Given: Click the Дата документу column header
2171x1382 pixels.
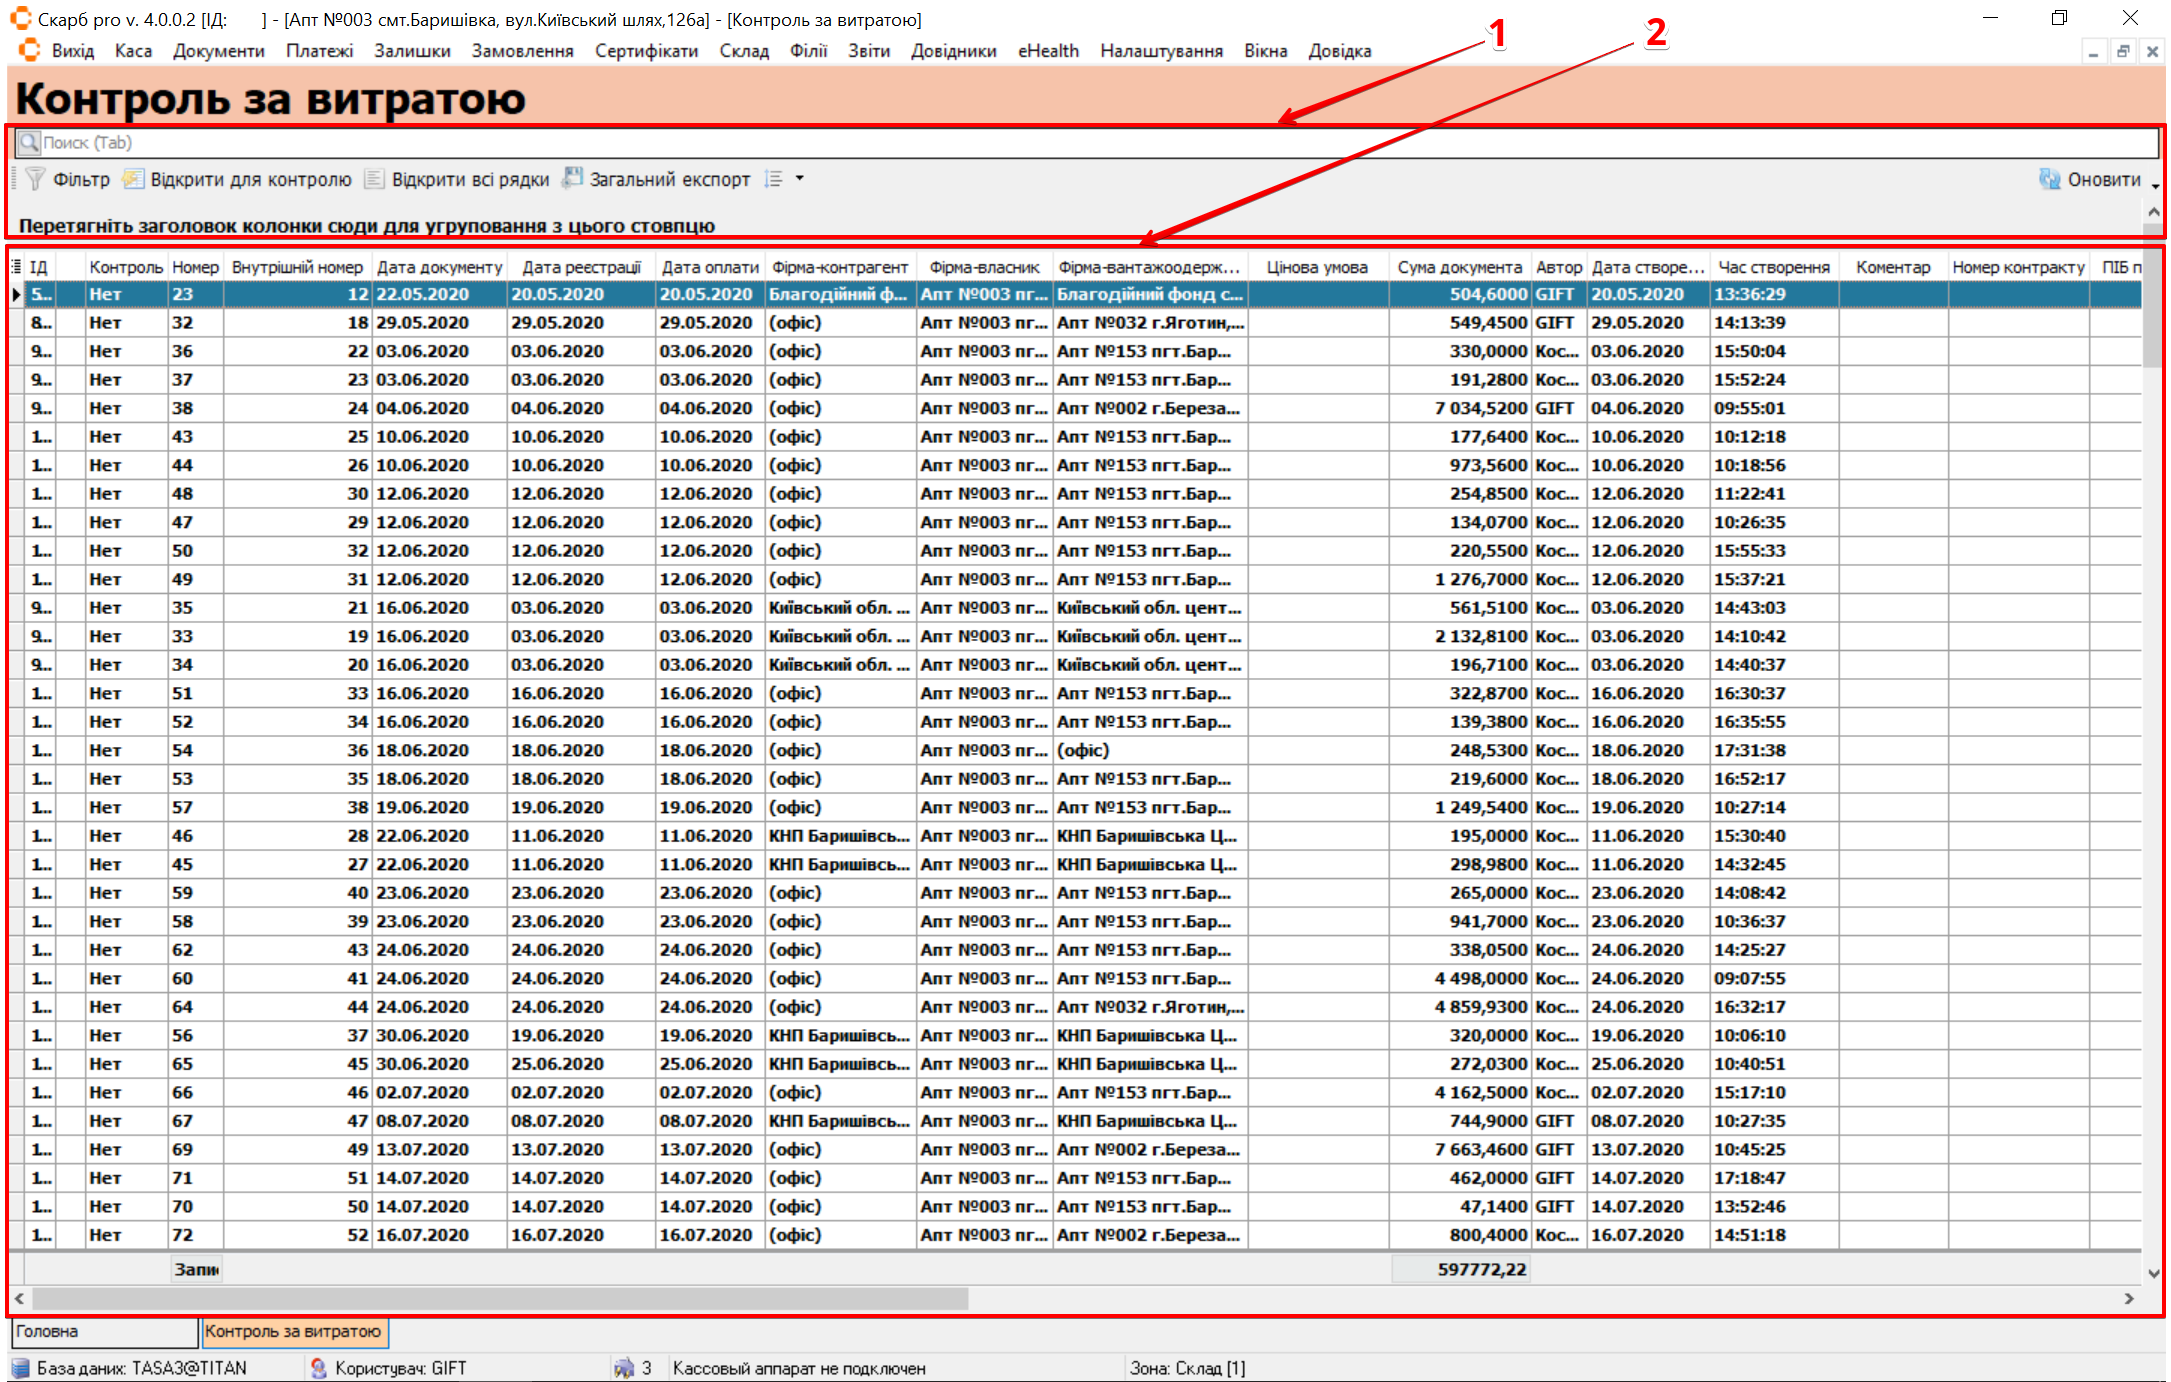Looking at the screenshot, I should click(x=439, y=267).
